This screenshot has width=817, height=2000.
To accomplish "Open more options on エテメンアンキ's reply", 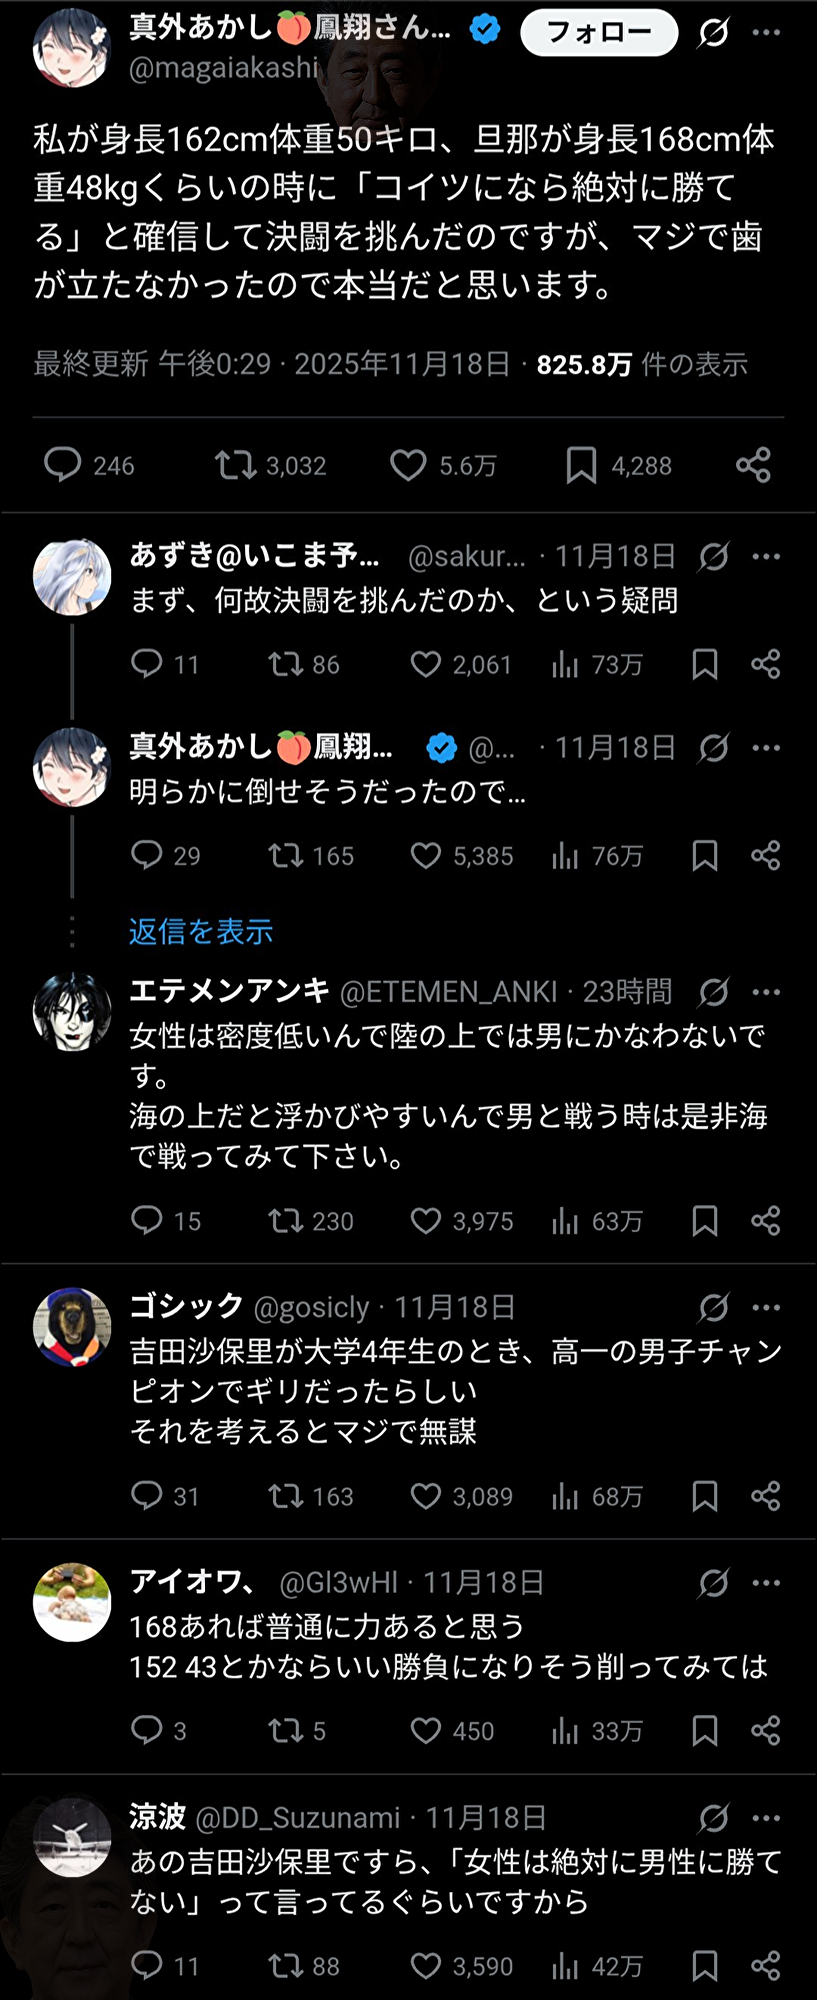I will coord(766,992).
